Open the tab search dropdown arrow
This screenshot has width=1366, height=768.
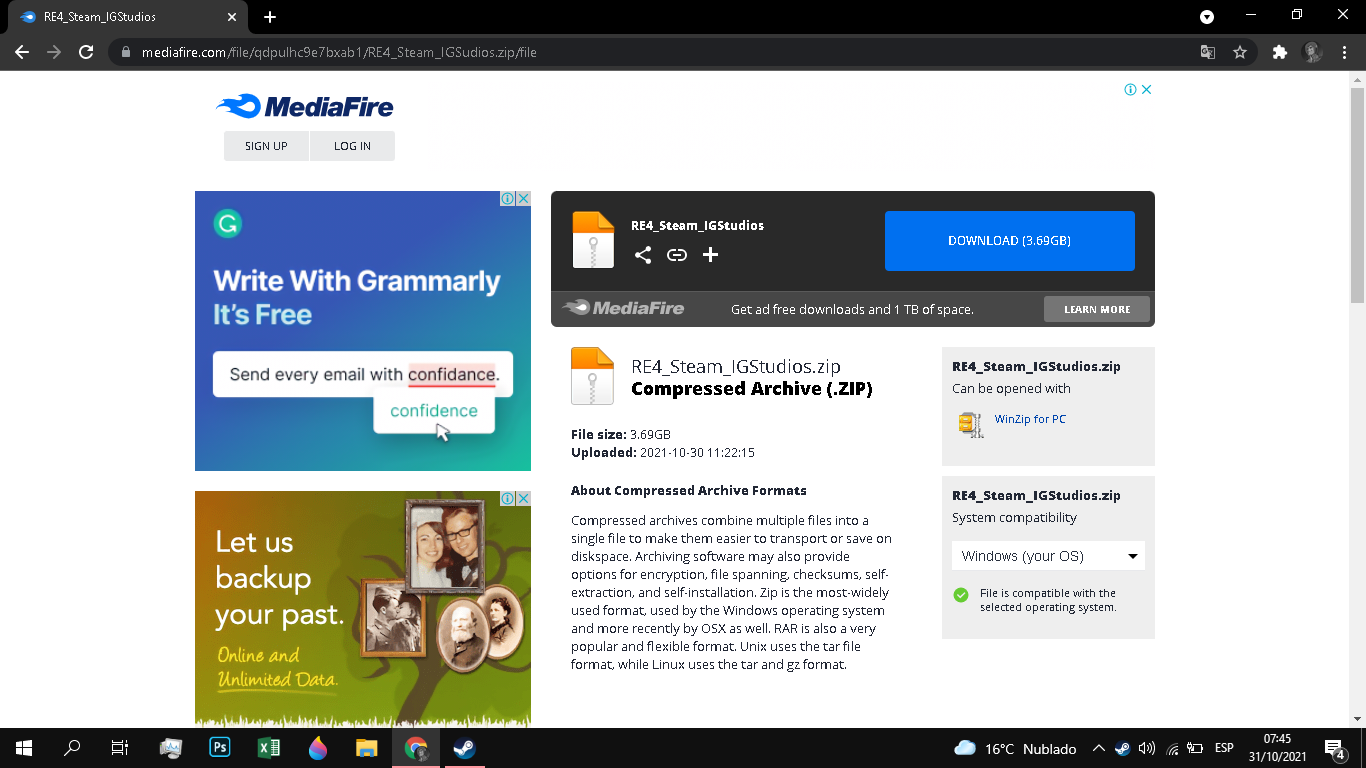(1207, 17)
